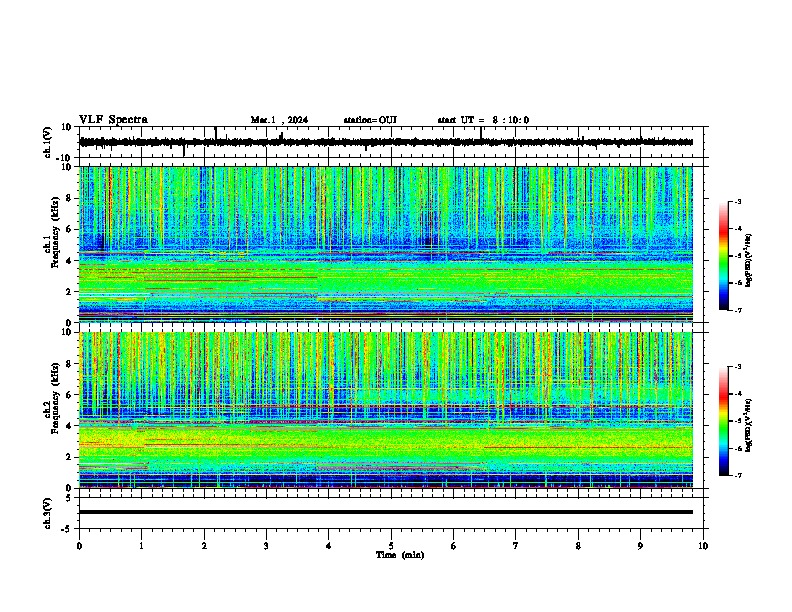The height and width of the screenshot is (612, 792).
Task: Click the "-7" value on ch.1 colorbar
Action: 738,310
